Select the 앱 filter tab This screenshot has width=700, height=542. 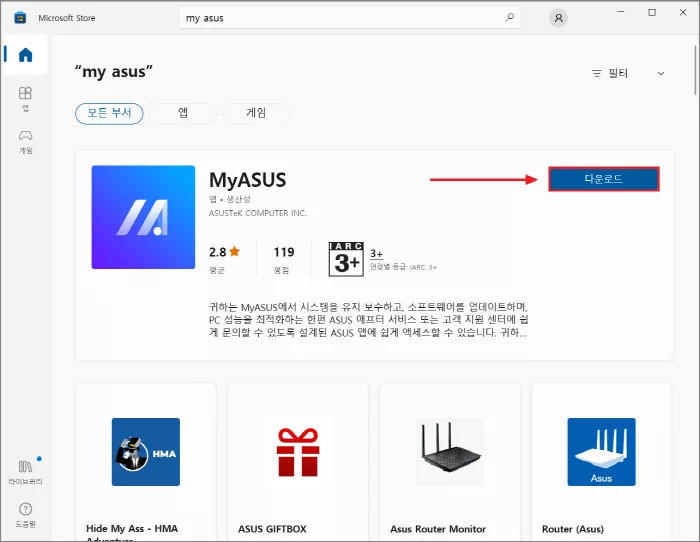tap(183, 113)
